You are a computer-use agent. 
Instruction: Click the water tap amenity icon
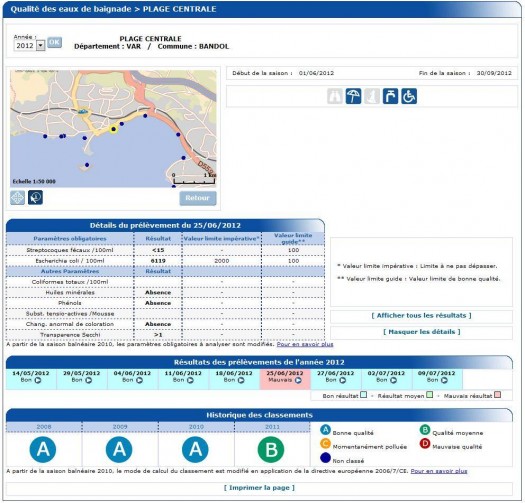(390, 96)
